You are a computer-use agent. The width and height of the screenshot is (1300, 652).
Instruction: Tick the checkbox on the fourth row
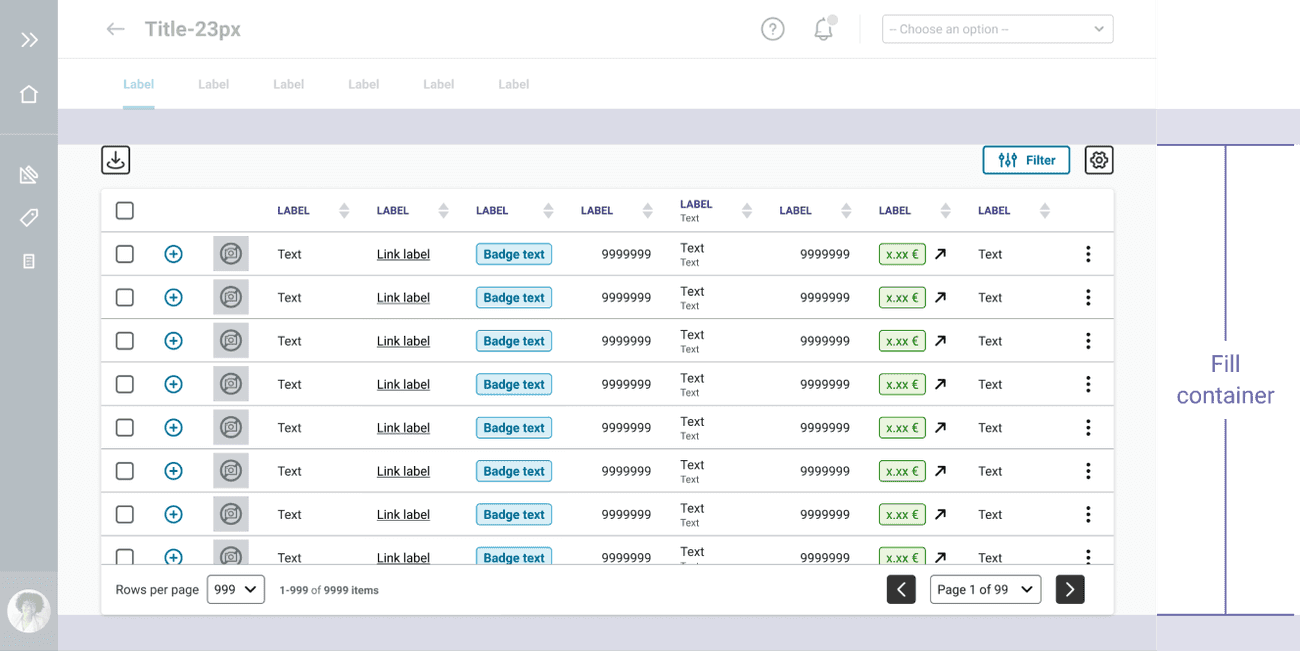124,384
